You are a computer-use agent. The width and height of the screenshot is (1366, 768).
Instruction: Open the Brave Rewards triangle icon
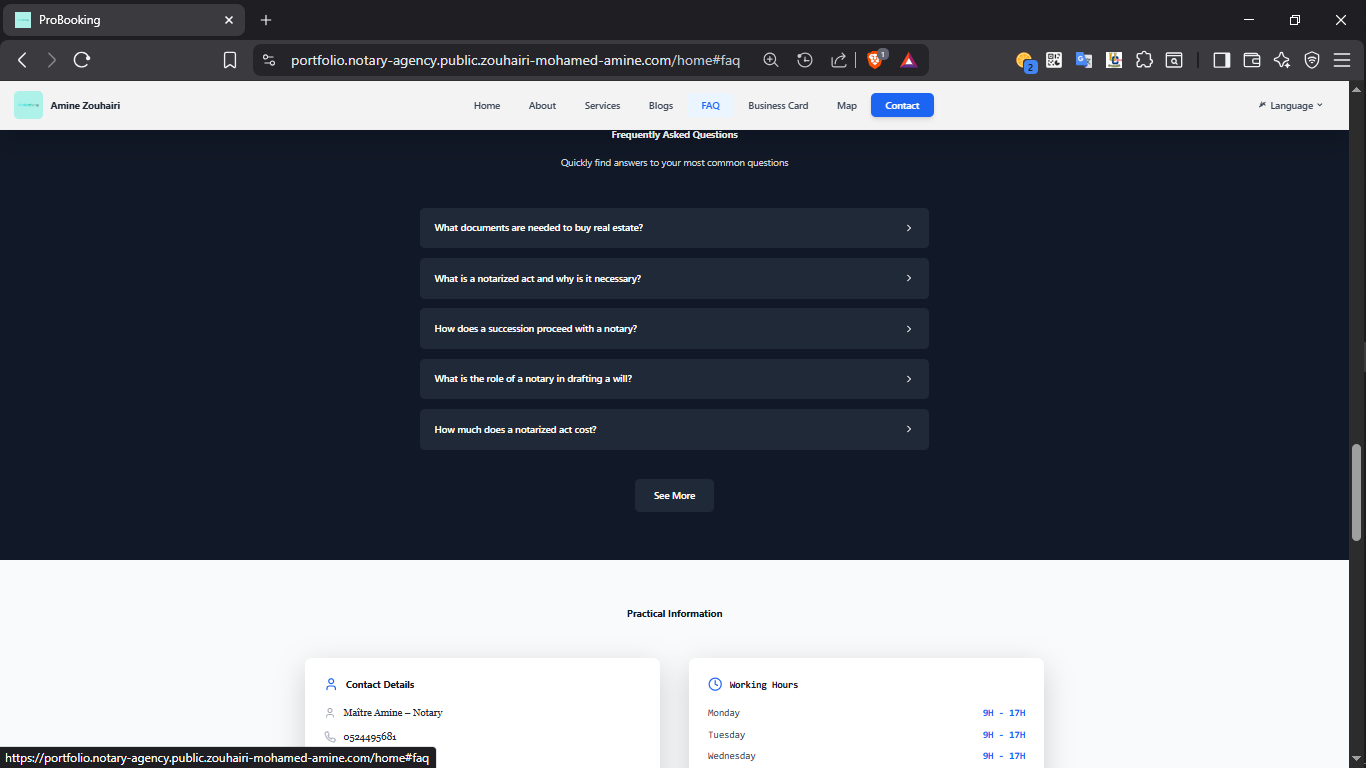907,59
